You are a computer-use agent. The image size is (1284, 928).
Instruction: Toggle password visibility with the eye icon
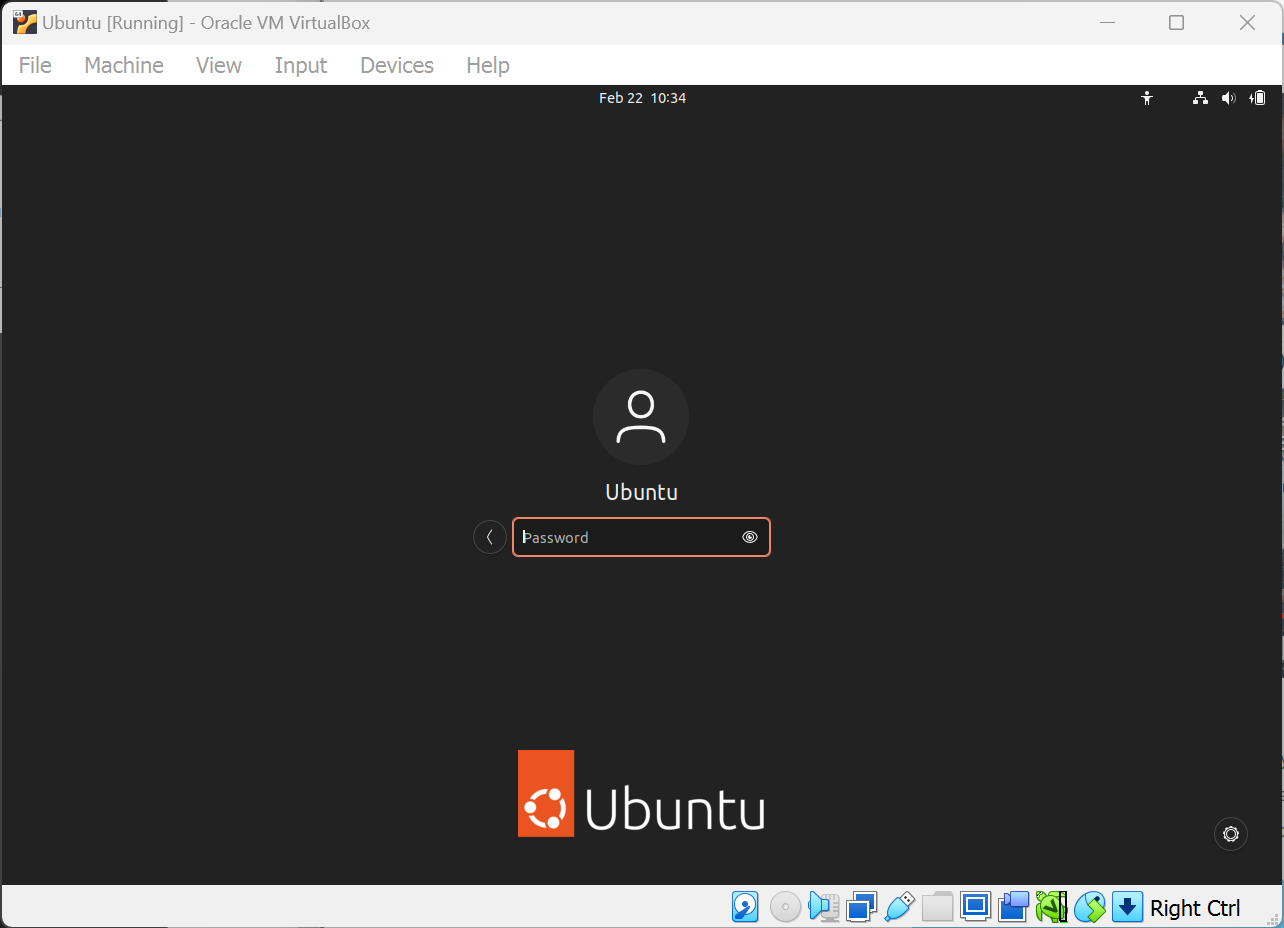point(750,537)
